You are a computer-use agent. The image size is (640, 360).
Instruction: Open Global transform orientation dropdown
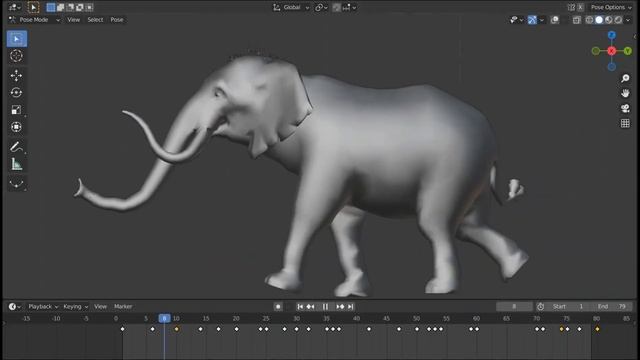tap(291, 7)
